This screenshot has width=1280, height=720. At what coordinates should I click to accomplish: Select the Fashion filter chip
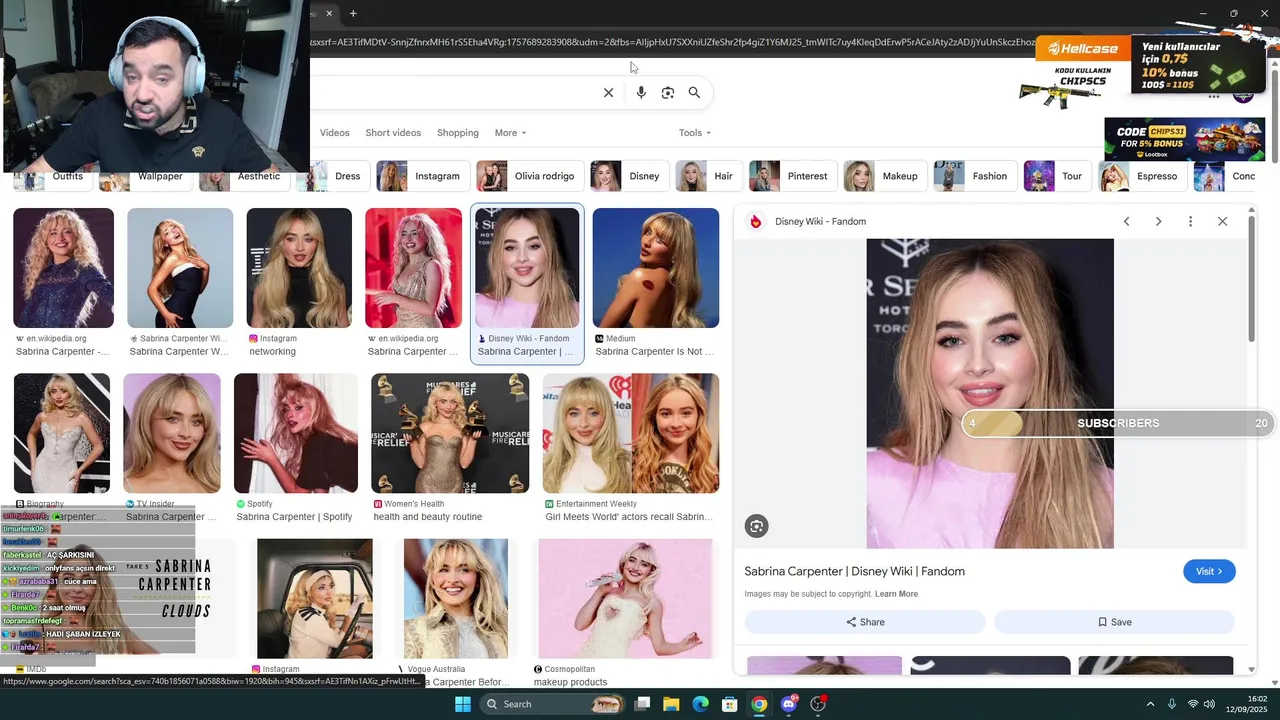[x=974, y=176]
